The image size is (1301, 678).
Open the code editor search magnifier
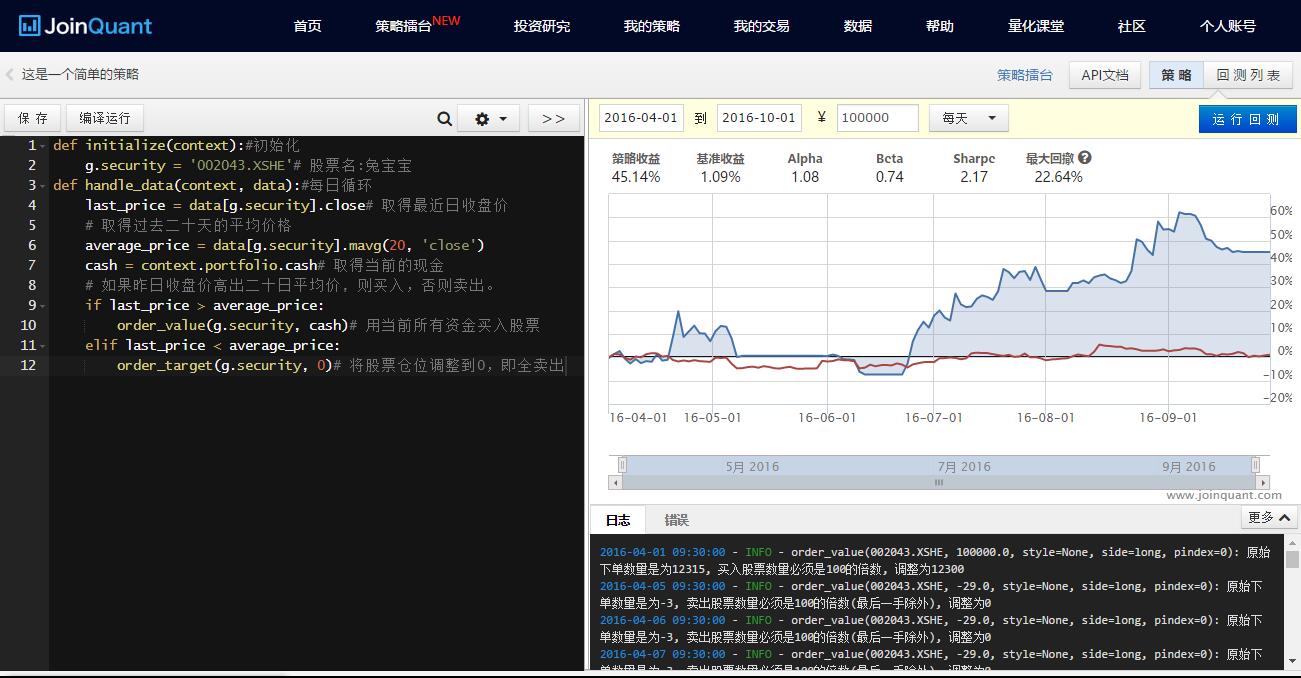[x=445, y=119]
